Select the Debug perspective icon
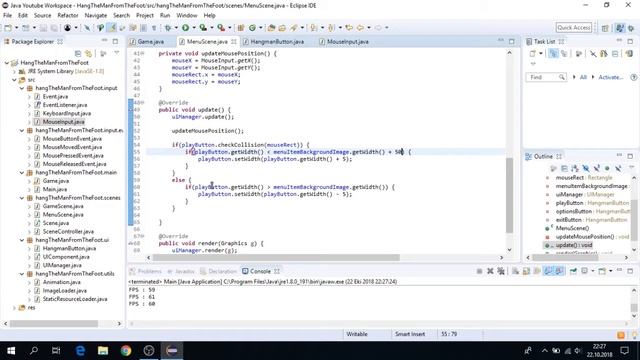 tap(631, 28)
